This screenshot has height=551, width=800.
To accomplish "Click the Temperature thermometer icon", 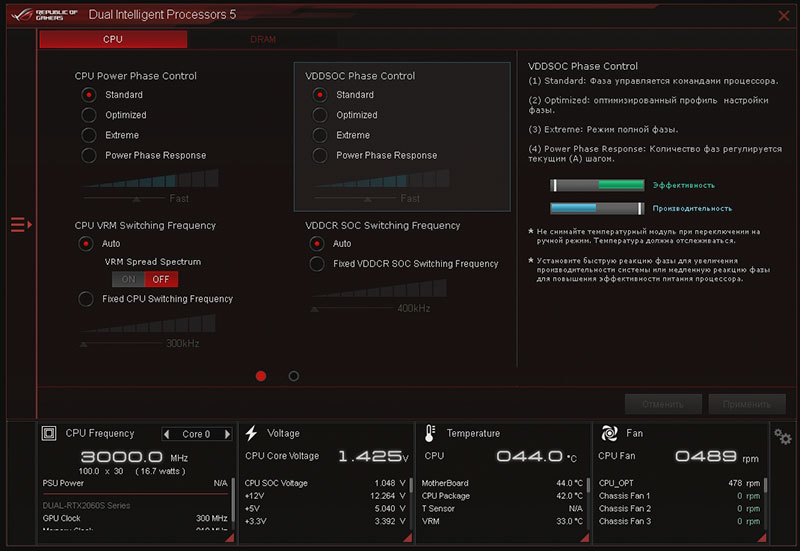I will [x=430, y=433].
